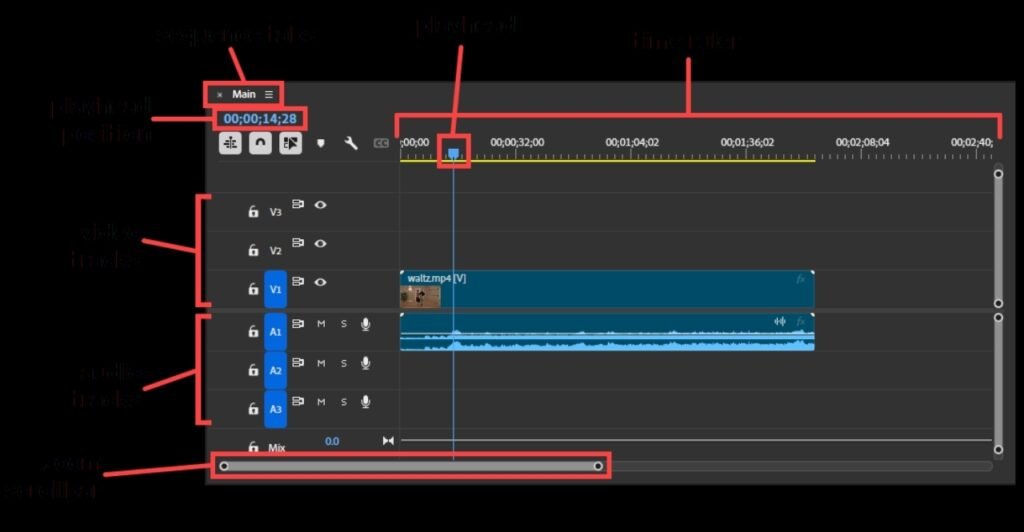
Task: Toggle sync lock on track V2
Action: (298, 243)
